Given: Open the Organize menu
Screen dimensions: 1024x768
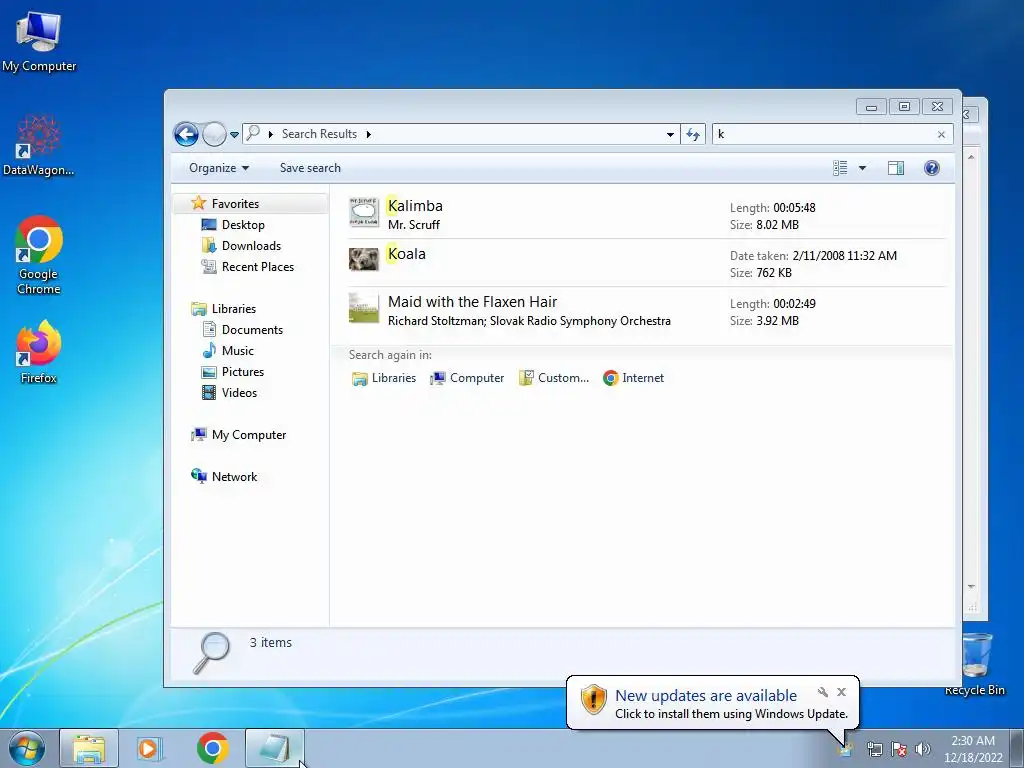Looking at the screenshot, I should click(x=219, y=168).
